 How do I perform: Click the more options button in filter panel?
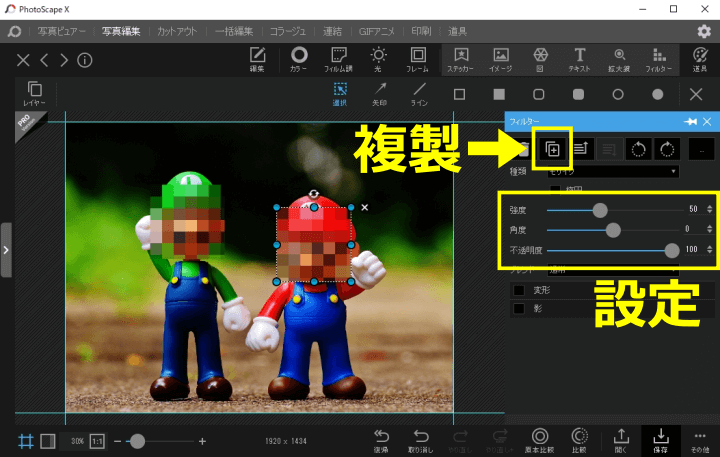(x=701, y=149)
